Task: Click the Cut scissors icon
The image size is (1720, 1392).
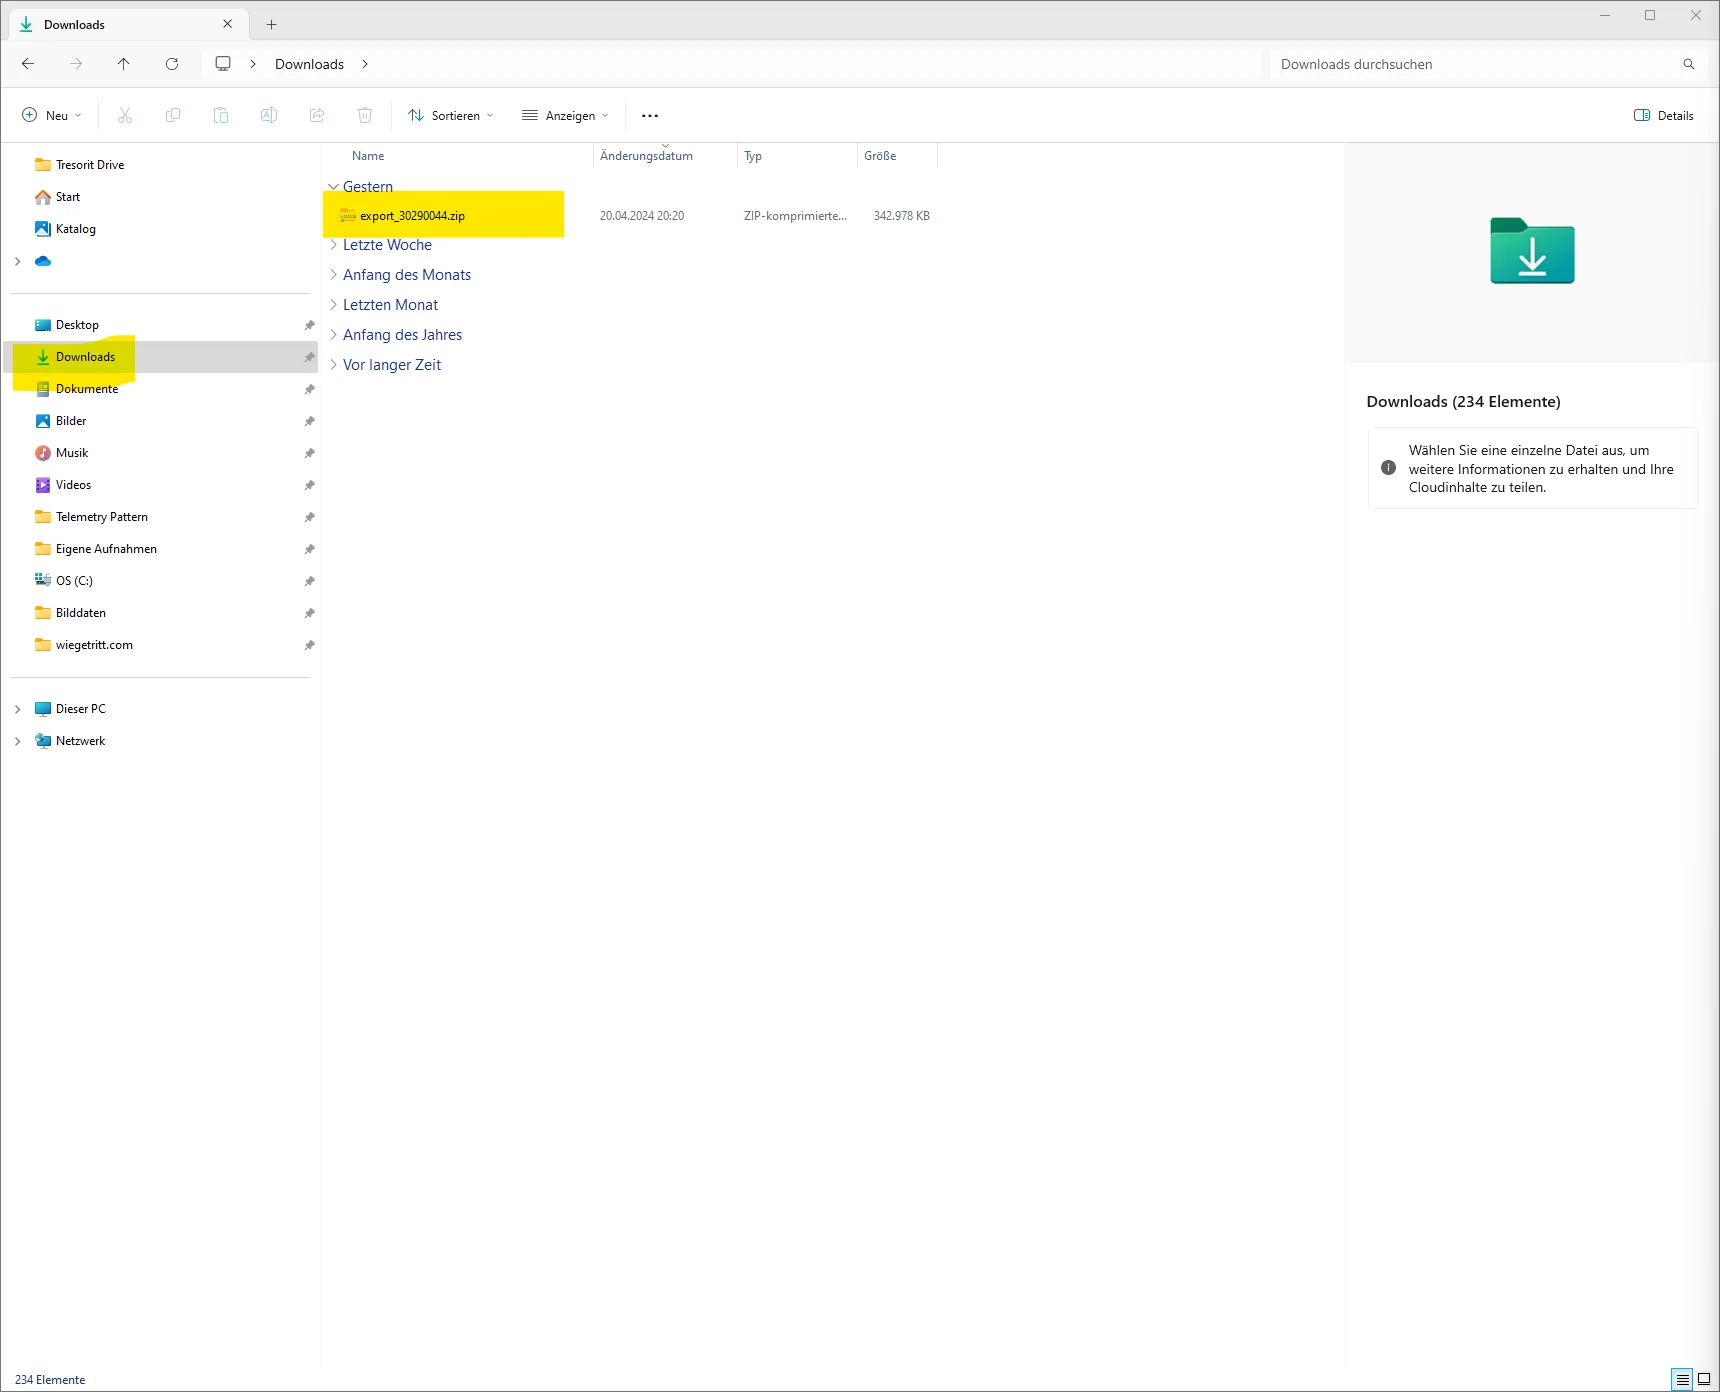Action: pos(125,116)
